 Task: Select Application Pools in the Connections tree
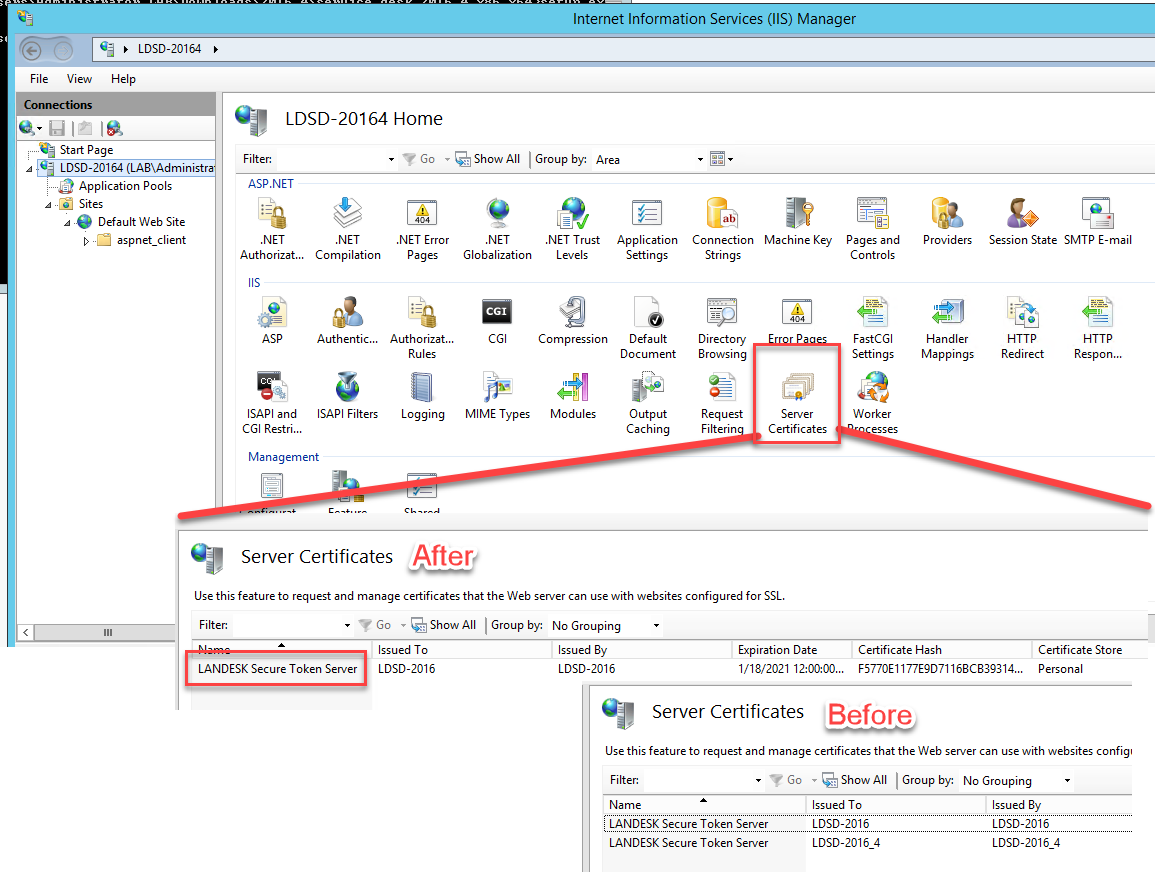pos(125,186)
